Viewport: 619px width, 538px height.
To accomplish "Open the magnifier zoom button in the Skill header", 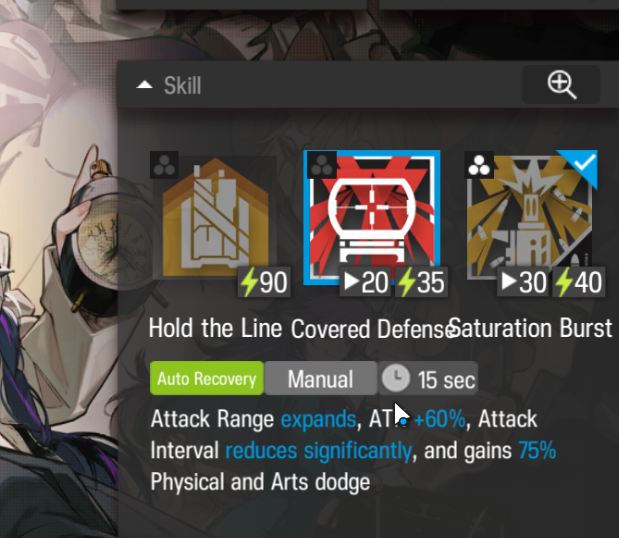I will 561,84.
